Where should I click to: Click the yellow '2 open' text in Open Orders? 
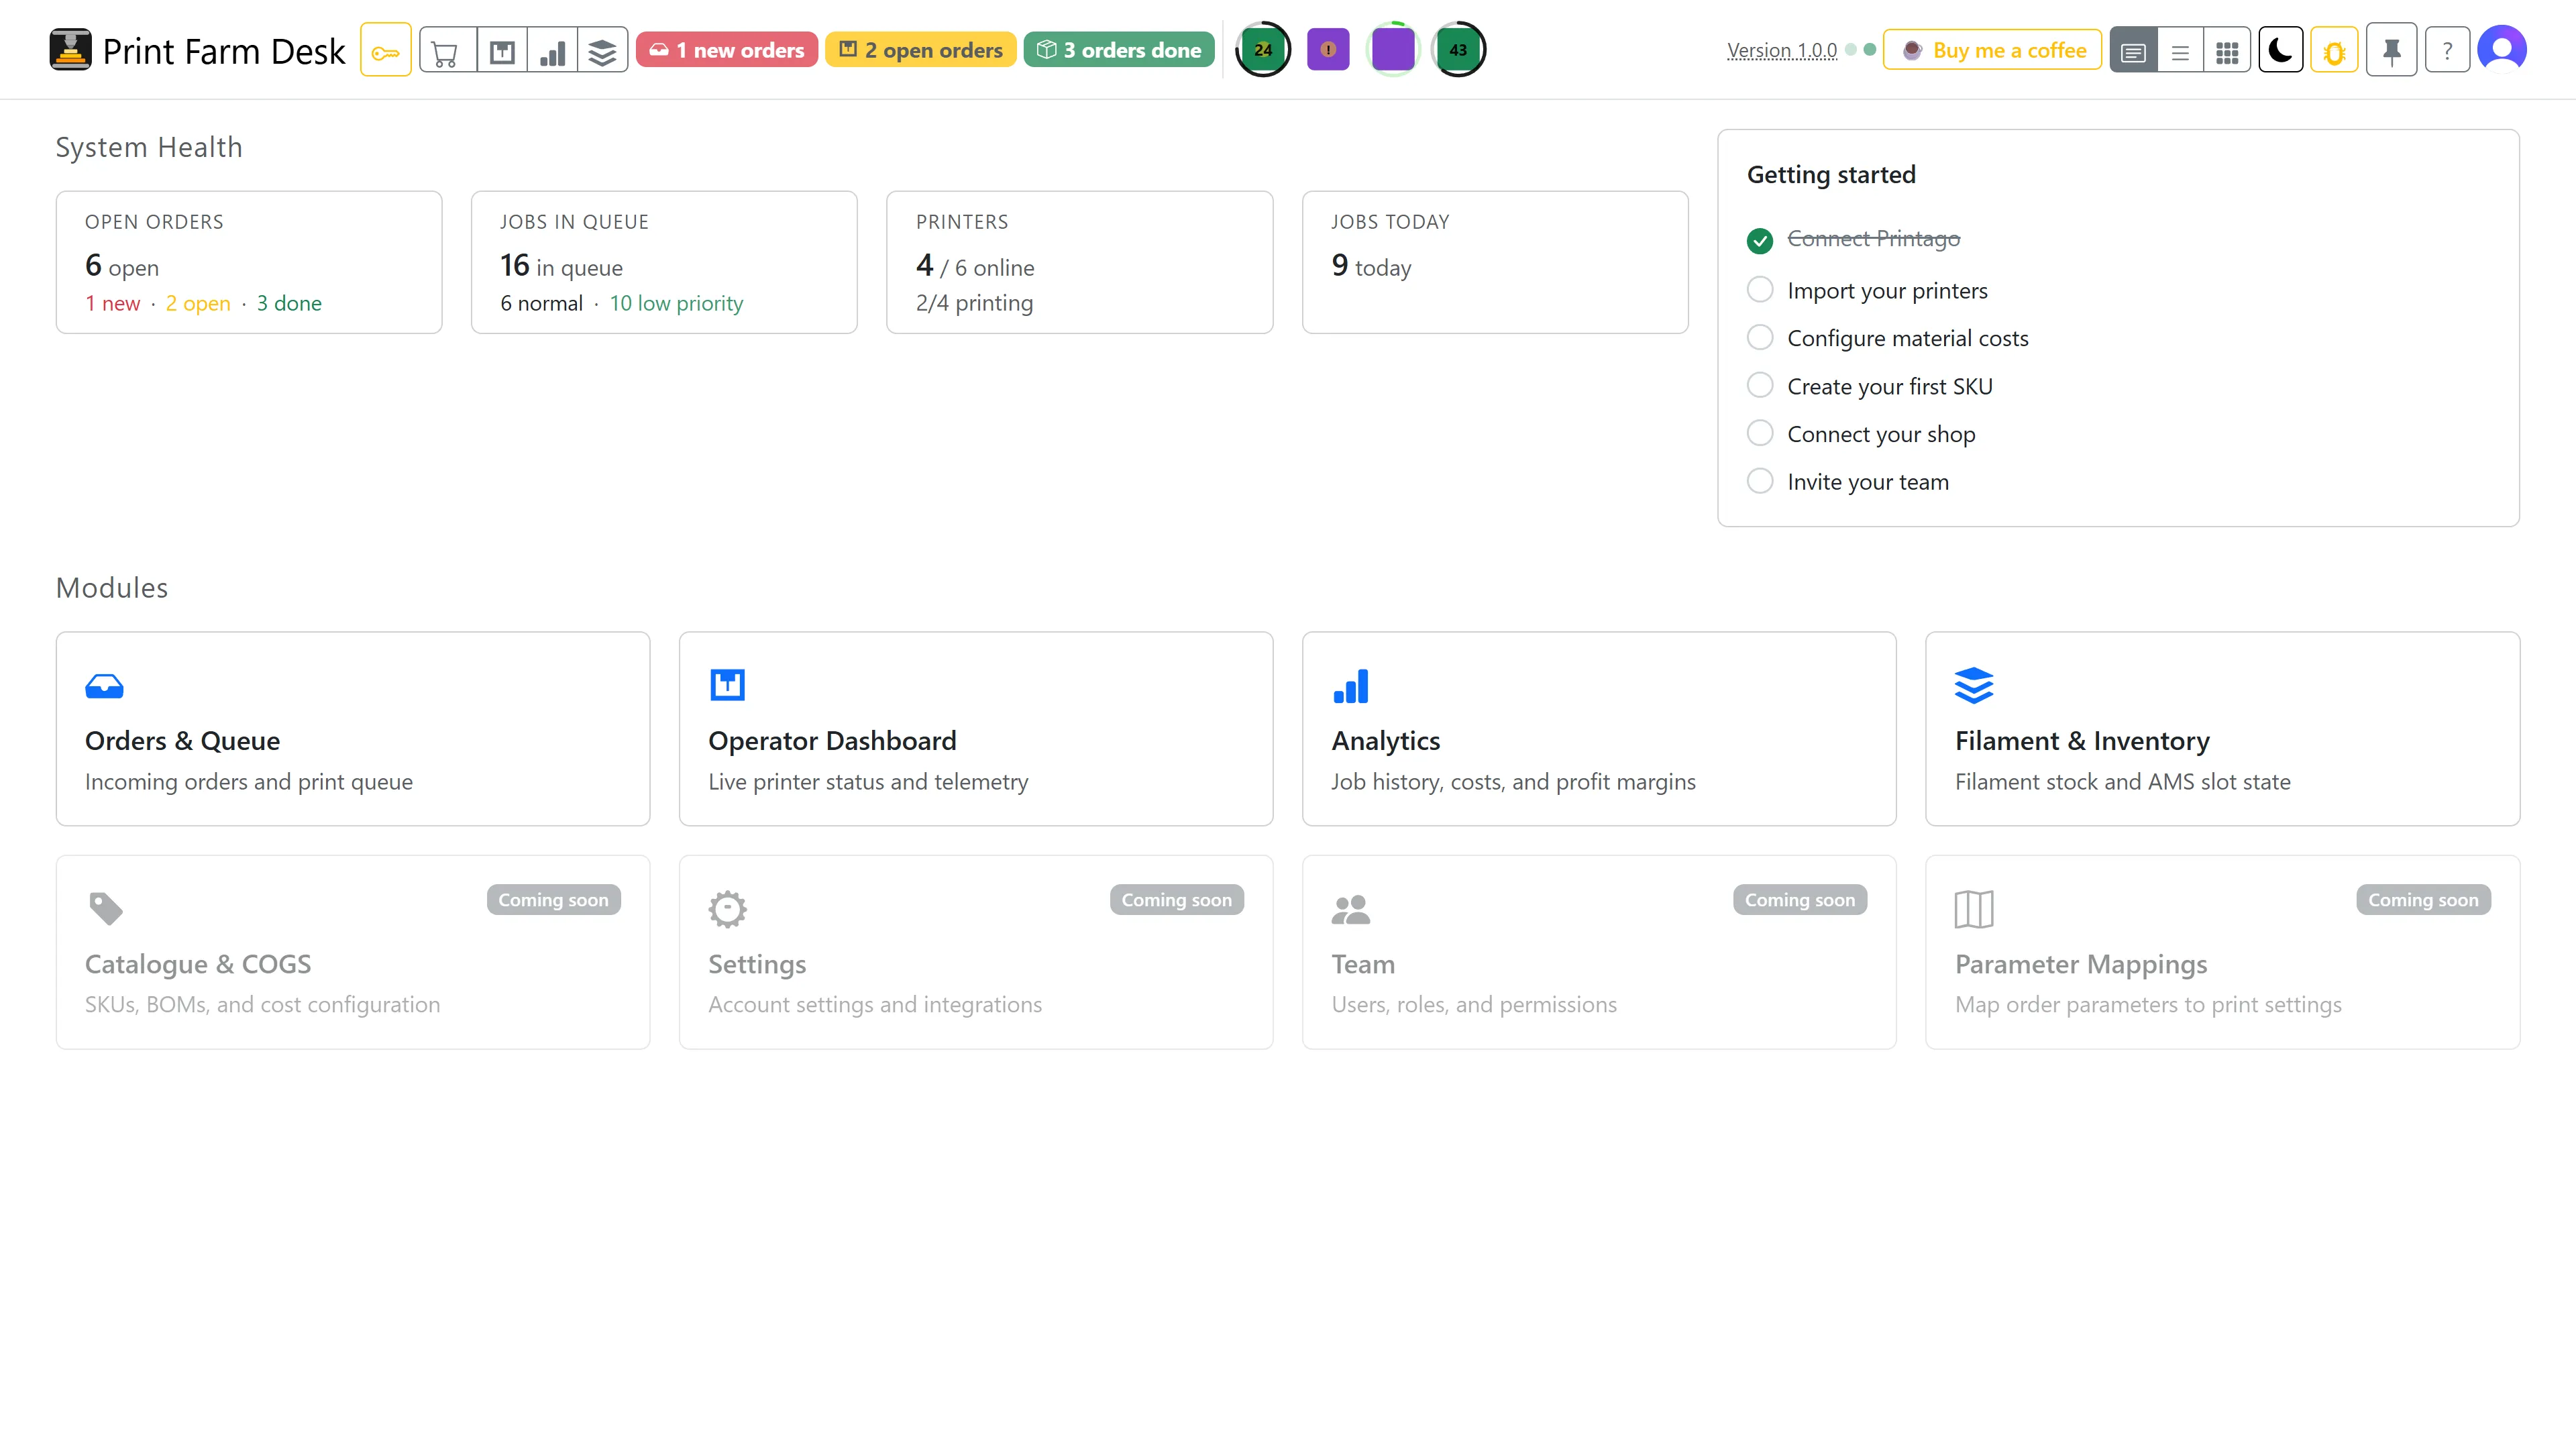[x=197, y=303]
